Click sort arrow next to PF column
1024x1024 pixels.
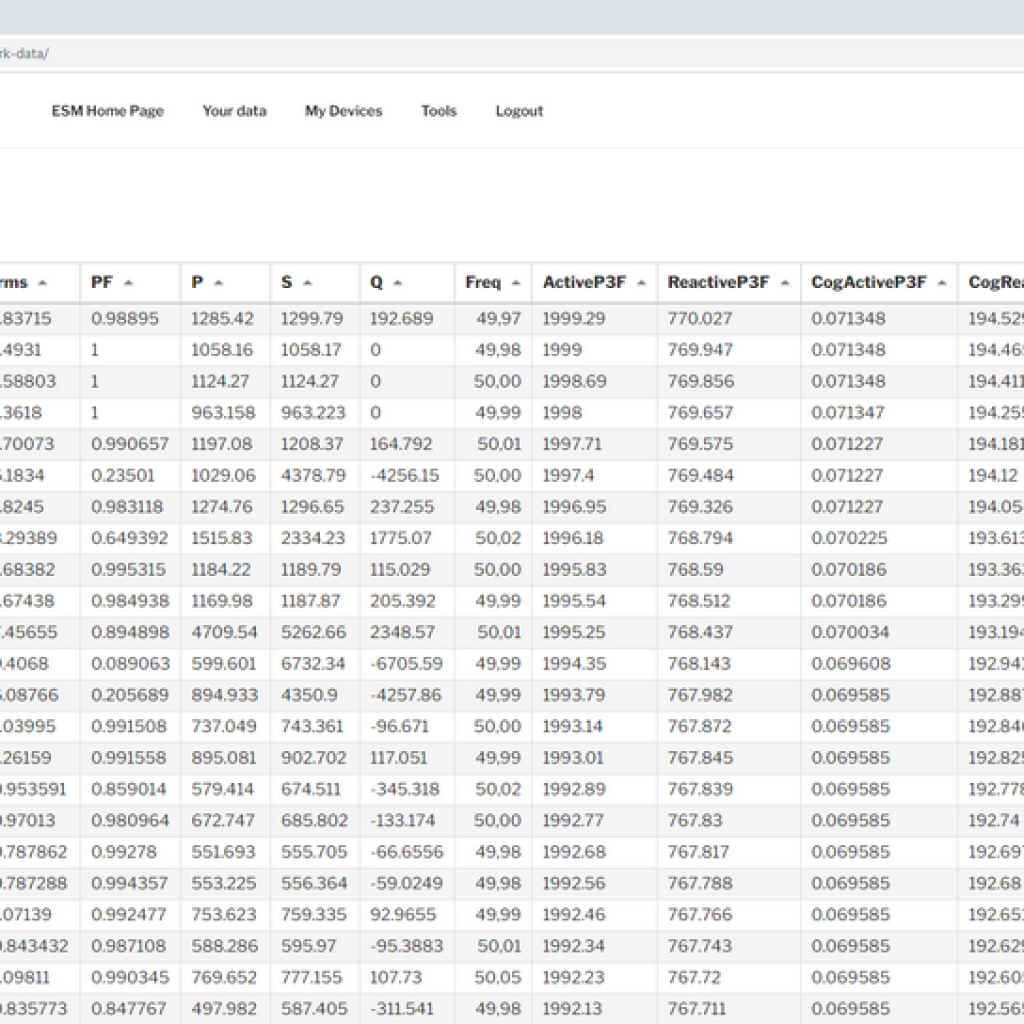(128, 283)
